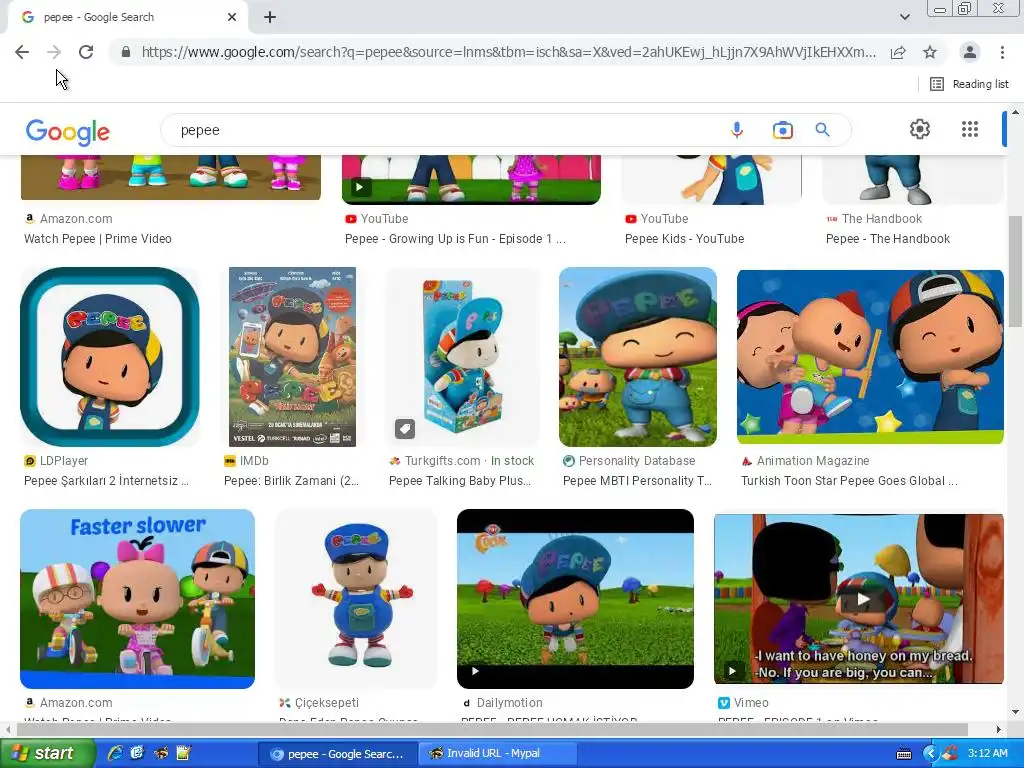The image size is (1024, 768).
Task: Open Pepee: Birlik Zamani link
Action: pyautogui.click(x=291, y=481)
